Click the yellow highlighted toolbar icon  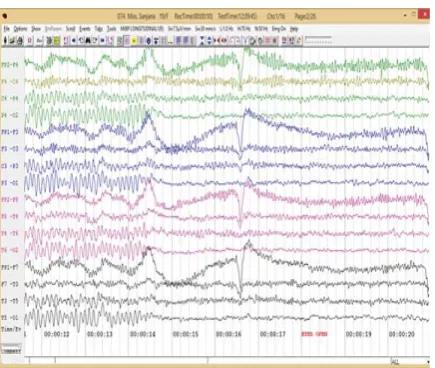click(x=134, y=40)
